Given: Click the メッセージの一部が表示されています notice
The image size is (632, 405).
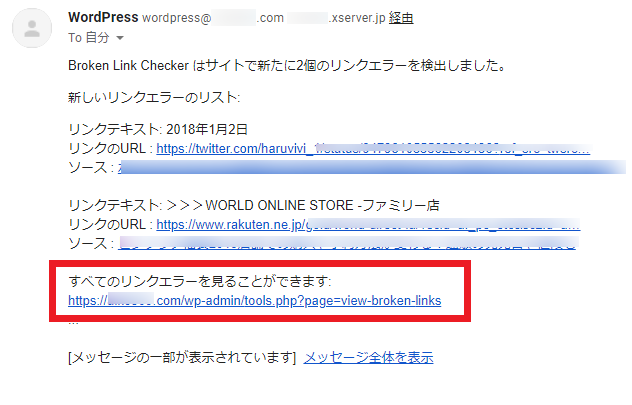Looking at the screenshot, I should (182, 357).
